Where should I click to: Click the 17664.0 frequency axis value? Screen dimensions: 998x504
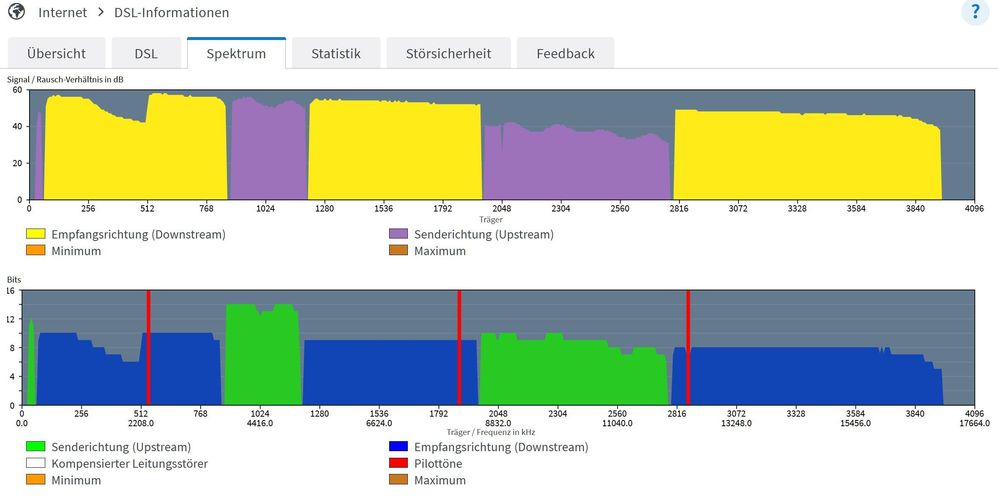pyautogui.click(x=974, y=423)
